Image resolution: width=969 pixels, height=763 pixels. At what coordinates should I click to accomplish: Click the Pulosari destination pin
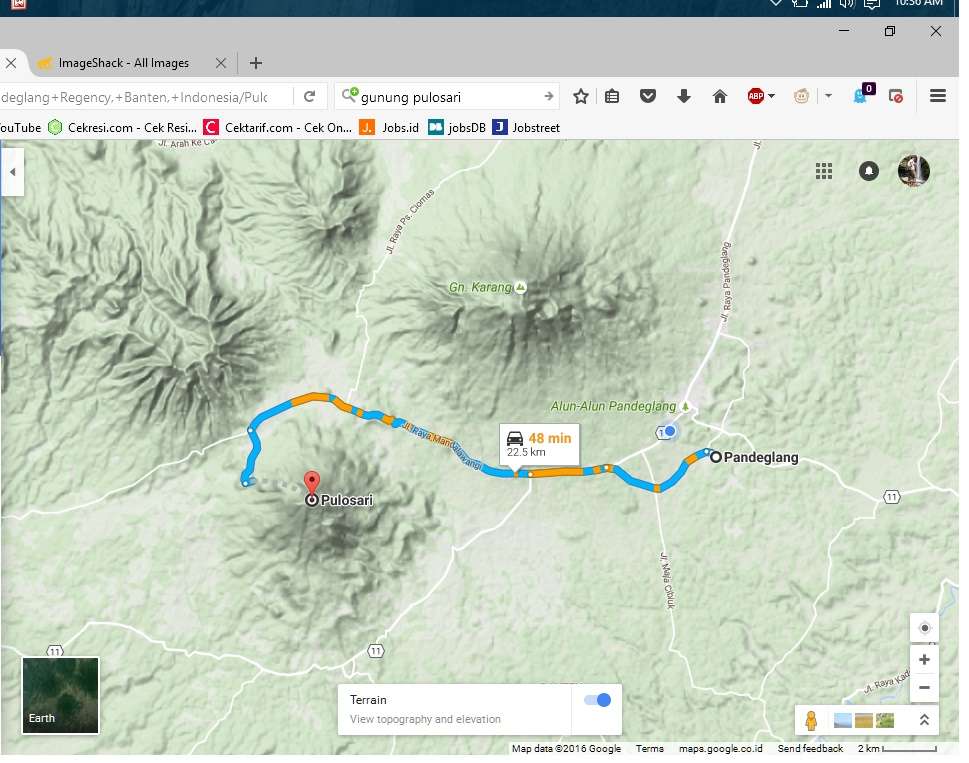pyautogui.click(x=311, y=482)
